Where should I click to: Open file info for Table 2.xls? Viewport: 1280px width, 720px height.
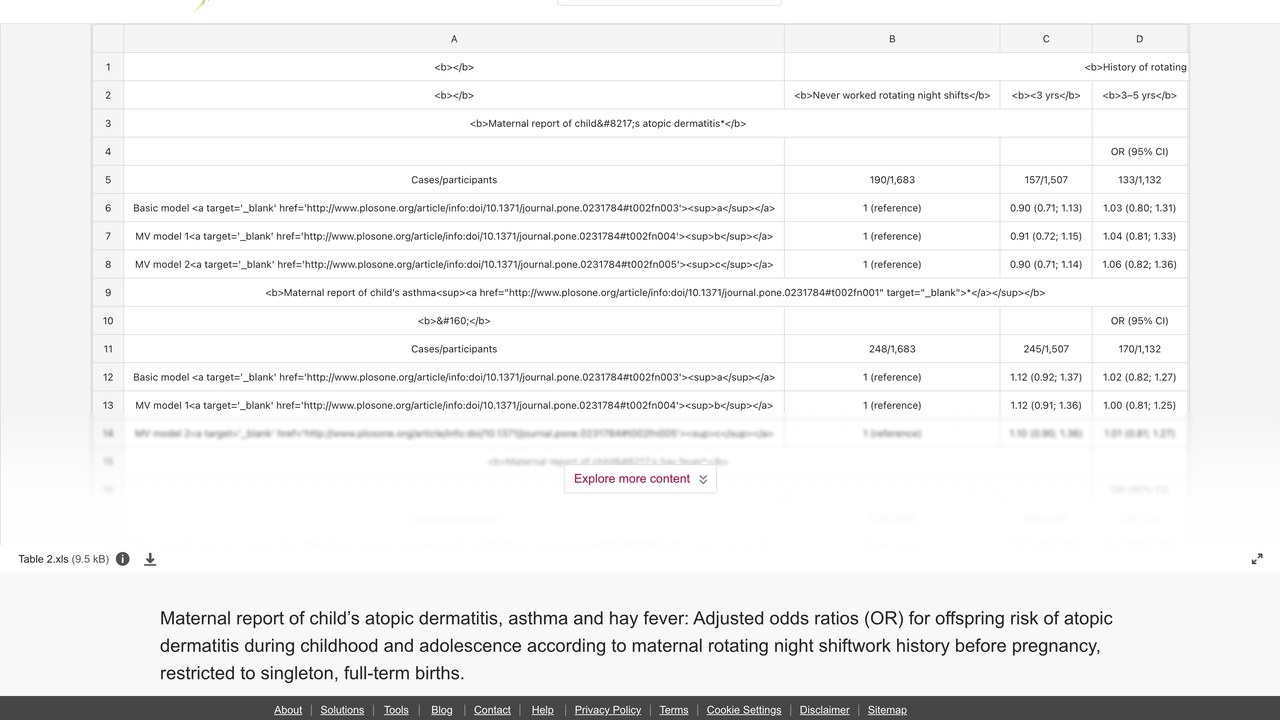pos(123,559)
